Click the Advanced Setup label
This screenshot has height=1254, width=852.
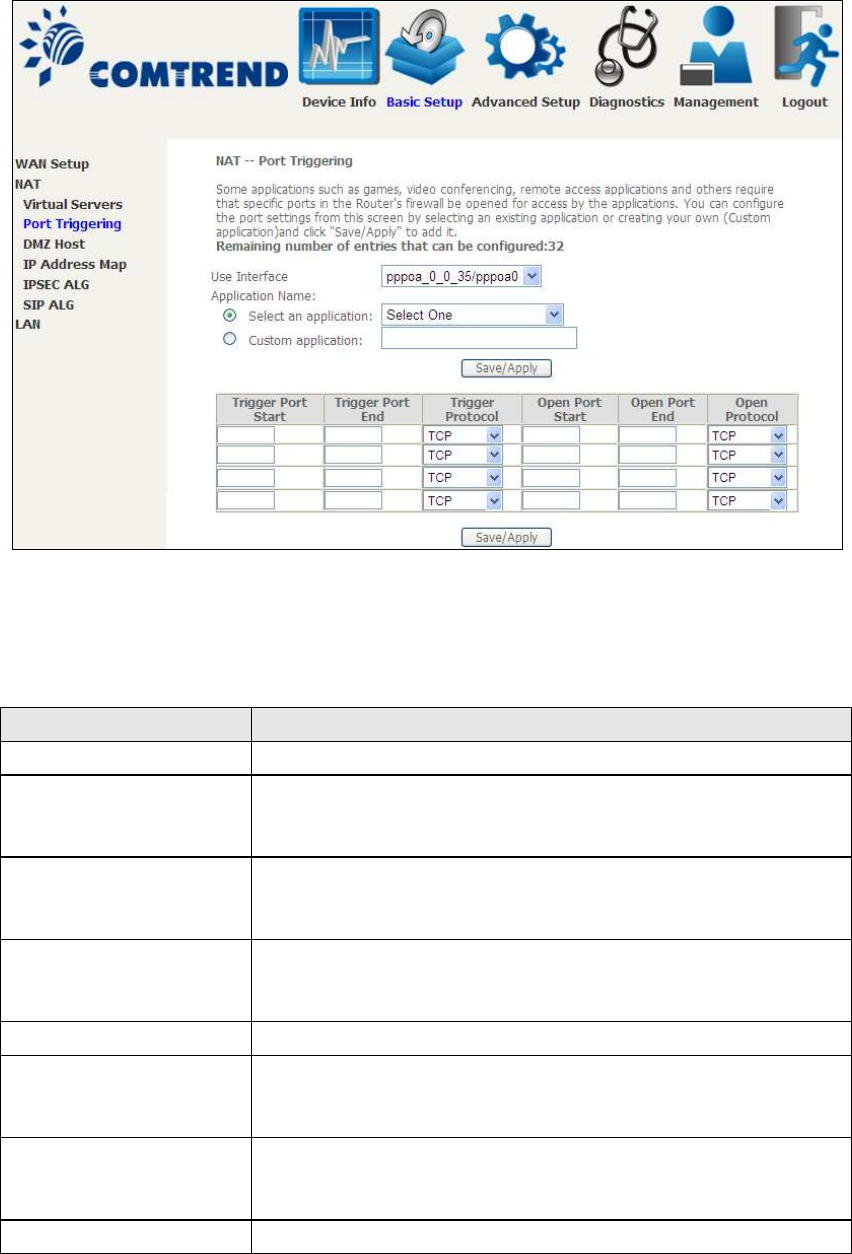click(525, 102)
